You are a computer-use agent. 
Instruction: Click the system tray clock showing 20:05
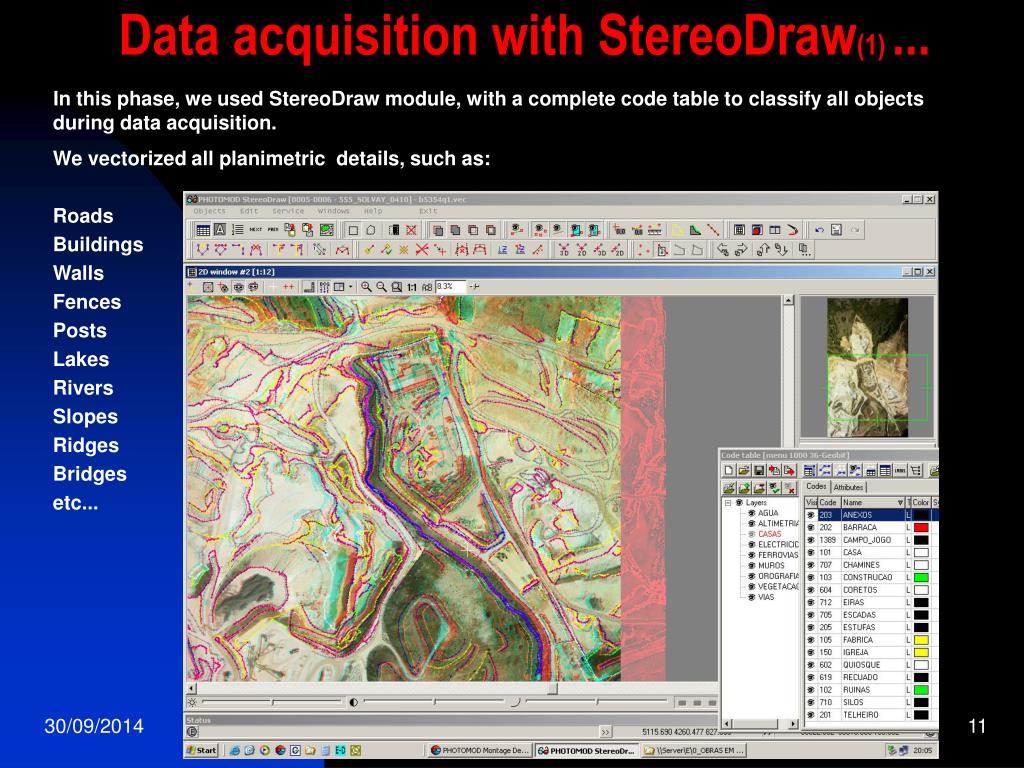point(922,750)
